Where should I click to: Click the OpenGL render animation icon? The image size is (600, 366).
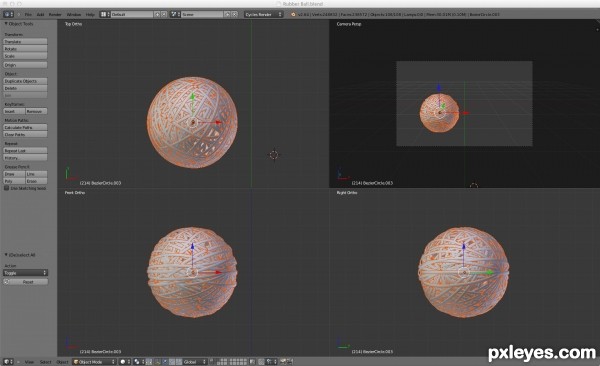[290, 362]
